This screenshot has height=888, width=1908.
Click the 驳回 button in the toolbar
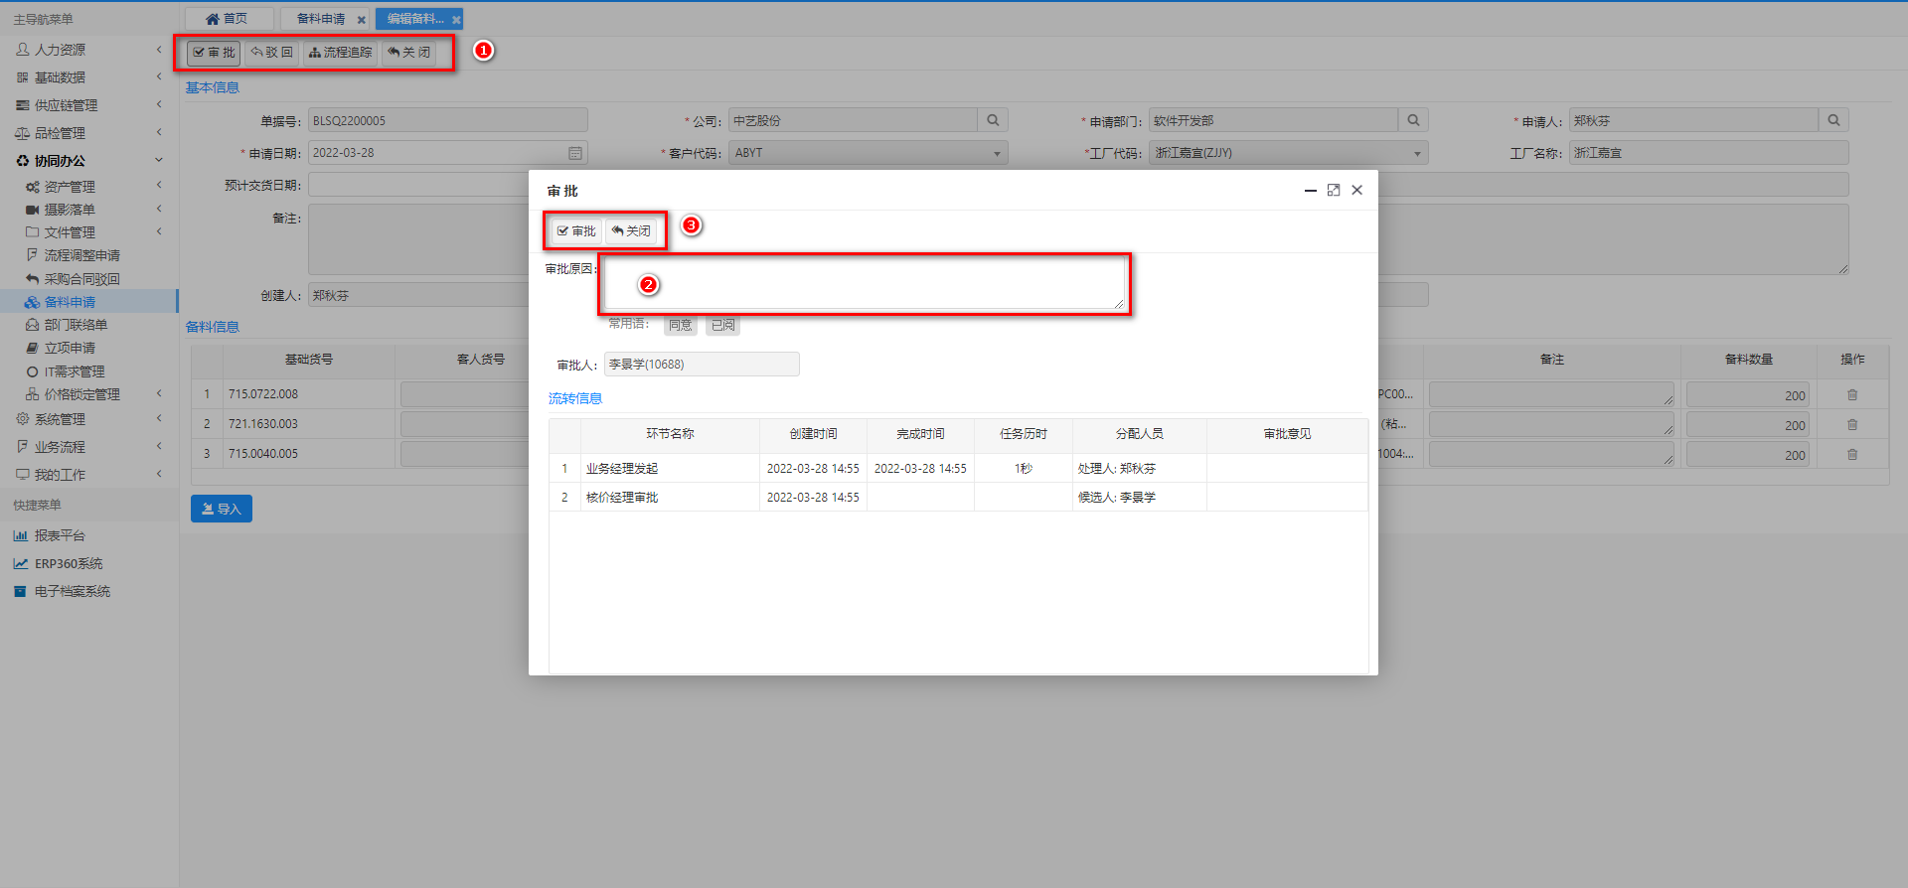pos(272,52)
